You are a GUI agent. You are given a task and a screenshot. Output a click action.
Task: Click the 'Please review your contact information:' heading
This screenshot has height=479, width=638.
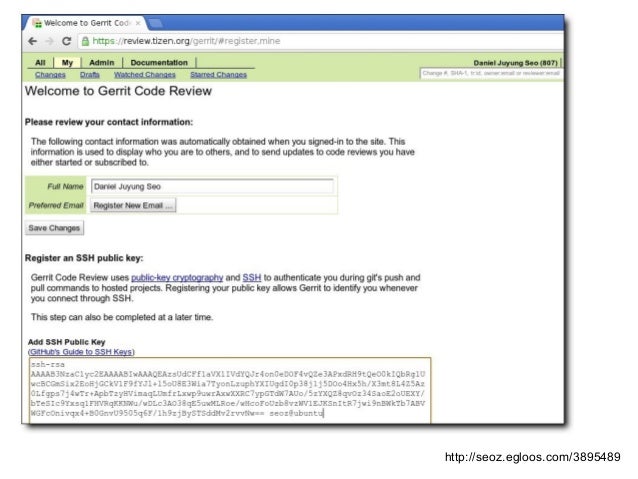coord(109,122)
